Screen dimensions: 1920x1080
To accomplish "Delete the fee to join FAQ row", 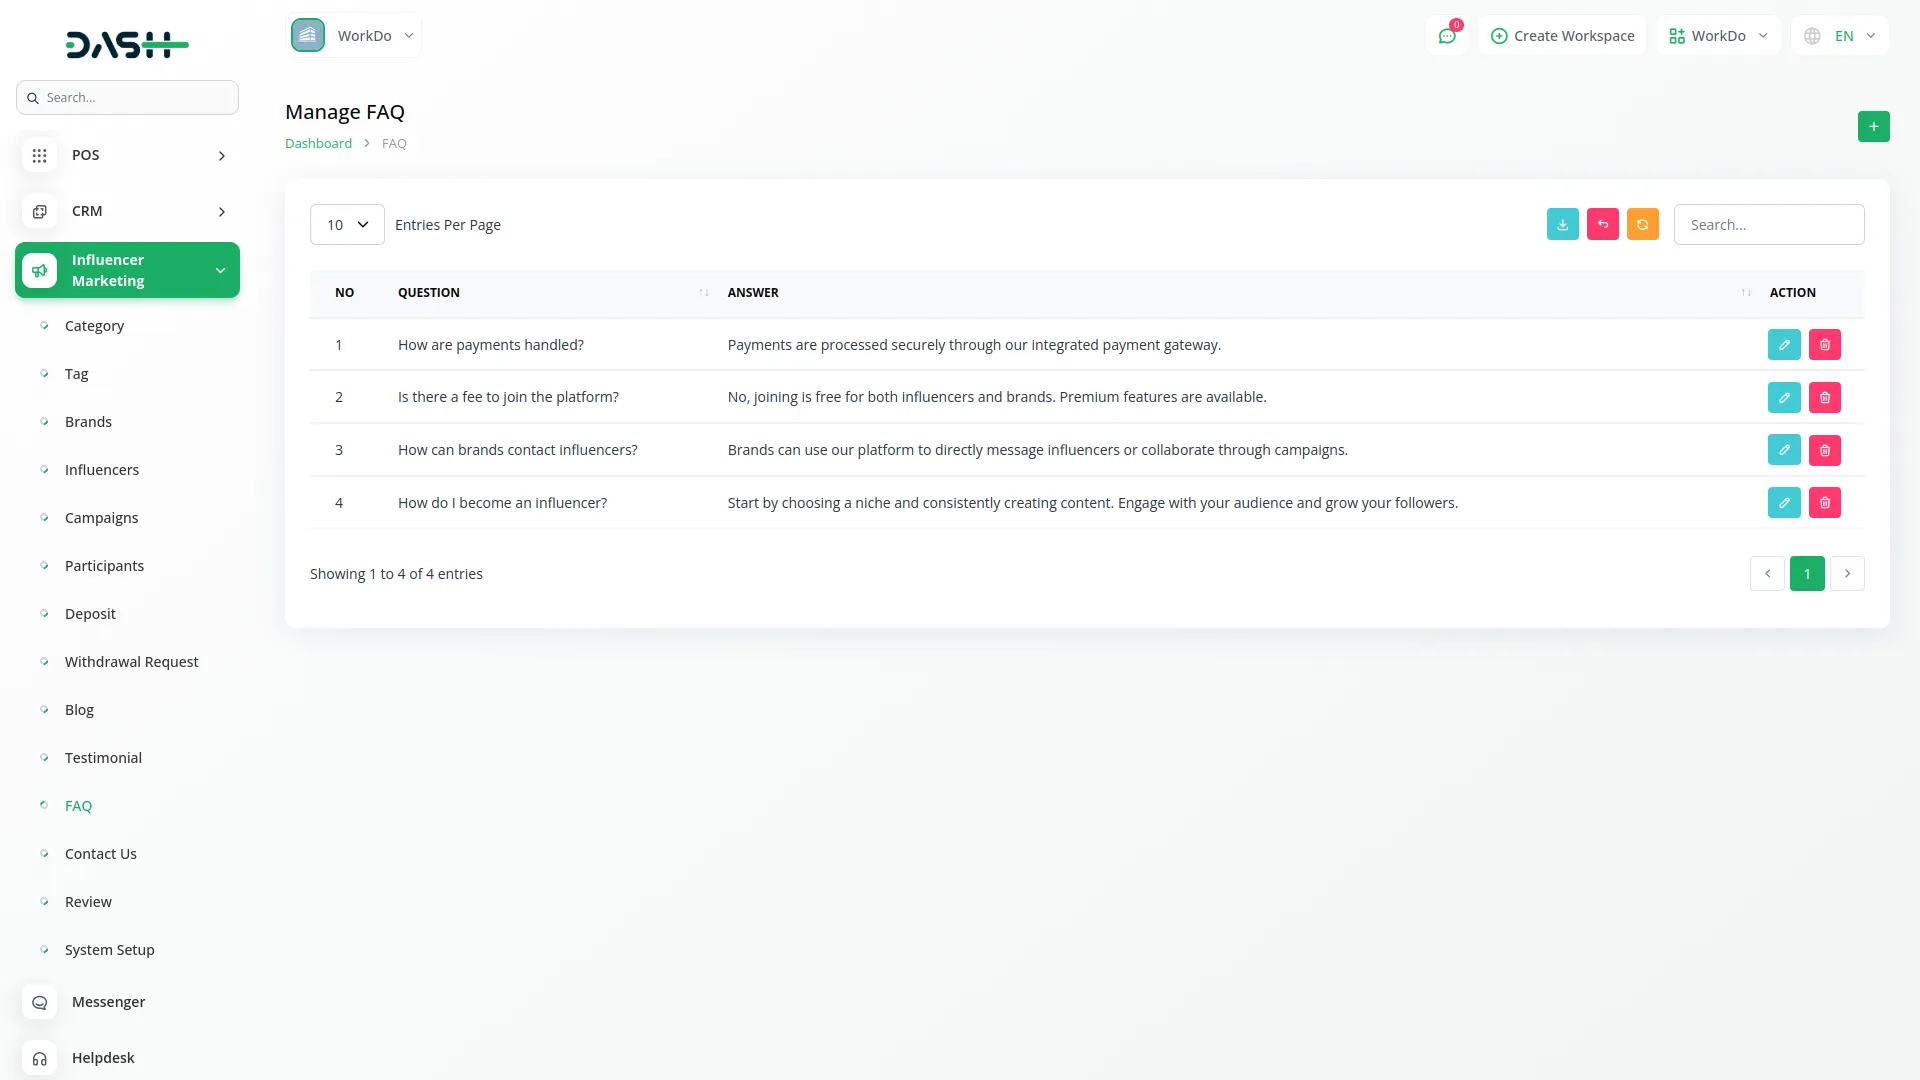I will point(1824,397).
